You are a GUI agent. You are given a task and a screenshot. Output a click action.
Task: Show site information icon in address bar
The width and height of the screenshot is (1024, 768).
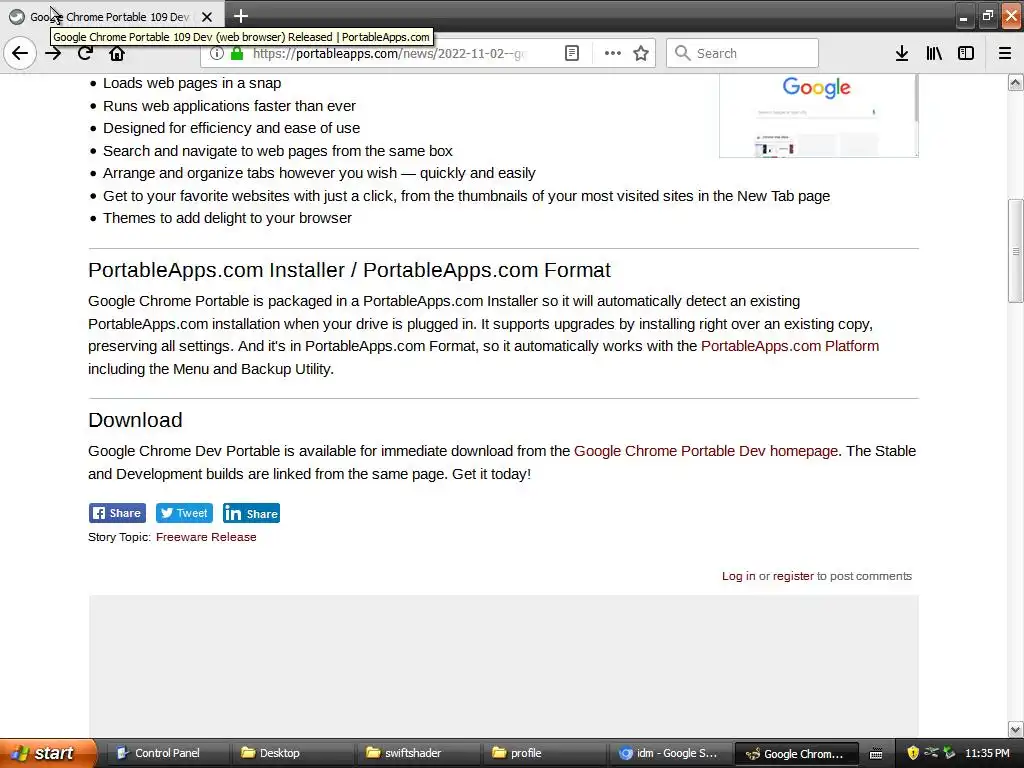point(217,54)
